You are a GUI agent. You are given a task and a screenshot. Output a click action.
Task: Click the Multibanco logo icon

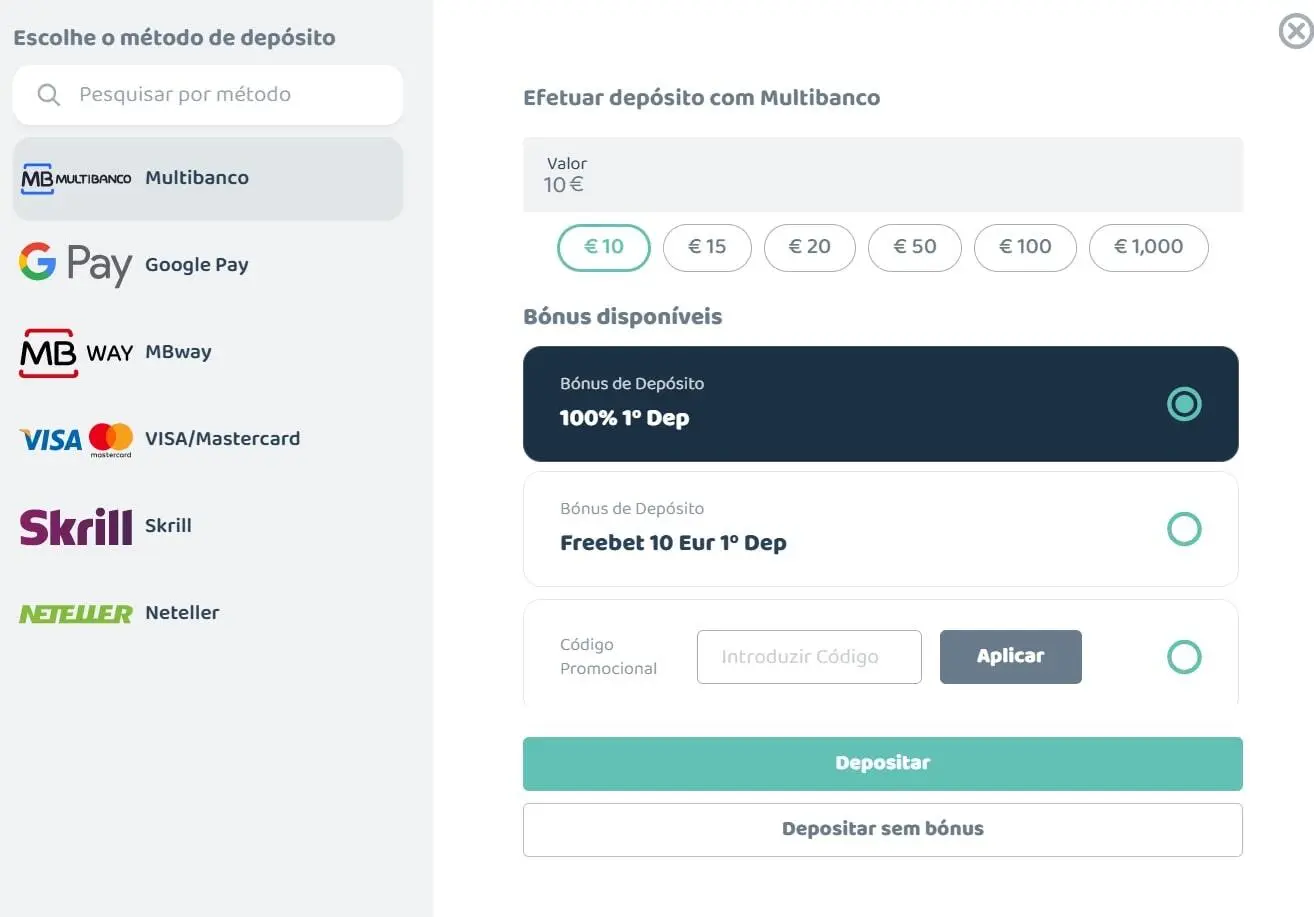pos(76,178)
